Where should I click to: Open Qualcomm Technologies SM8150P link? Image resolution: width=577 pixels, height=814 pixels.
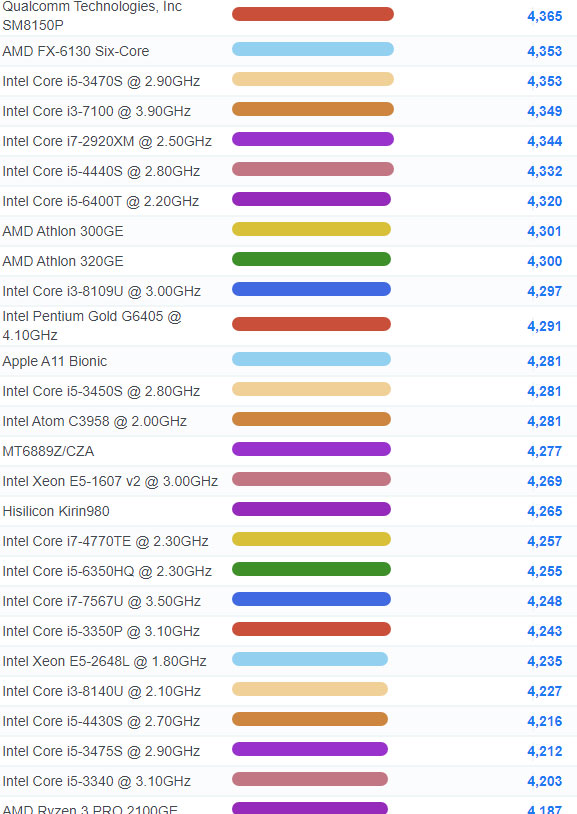(92, 16)
